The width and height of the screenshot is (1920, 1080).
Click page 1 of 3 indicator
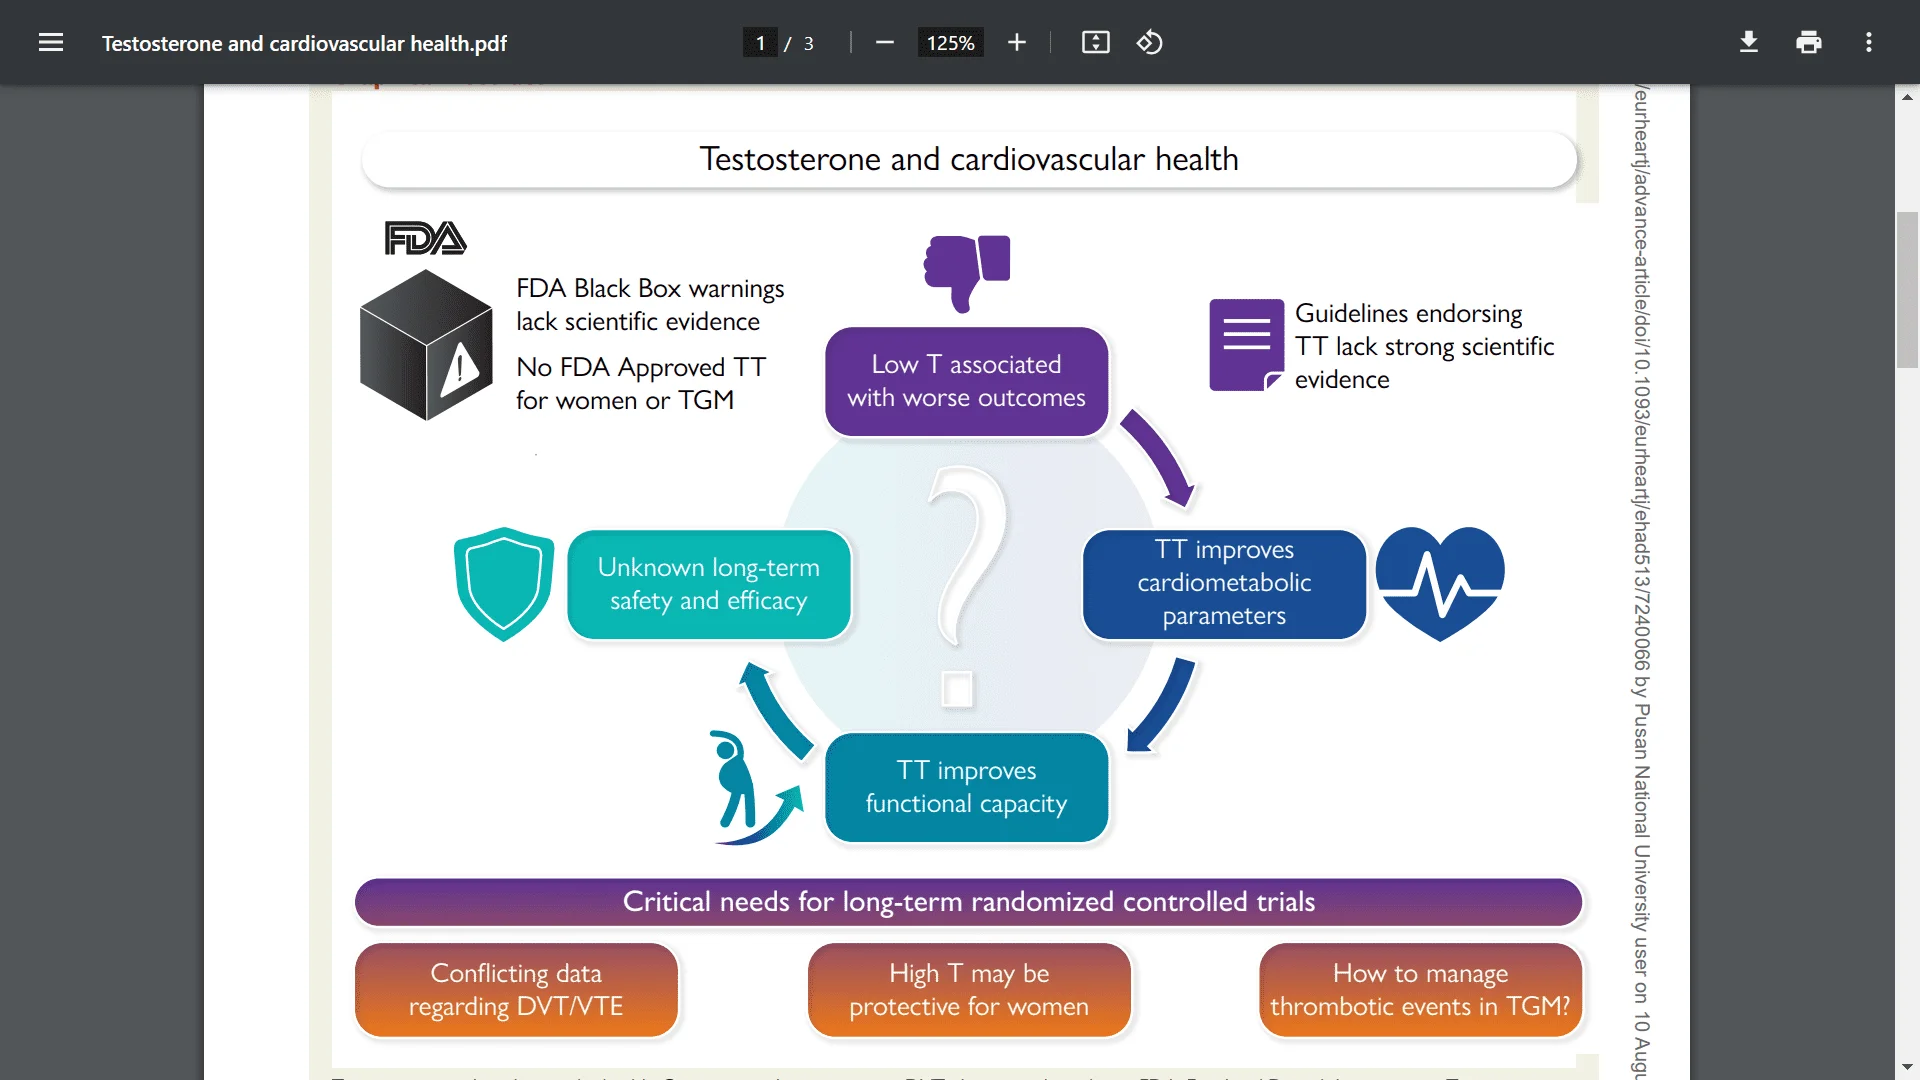[760, 42]
